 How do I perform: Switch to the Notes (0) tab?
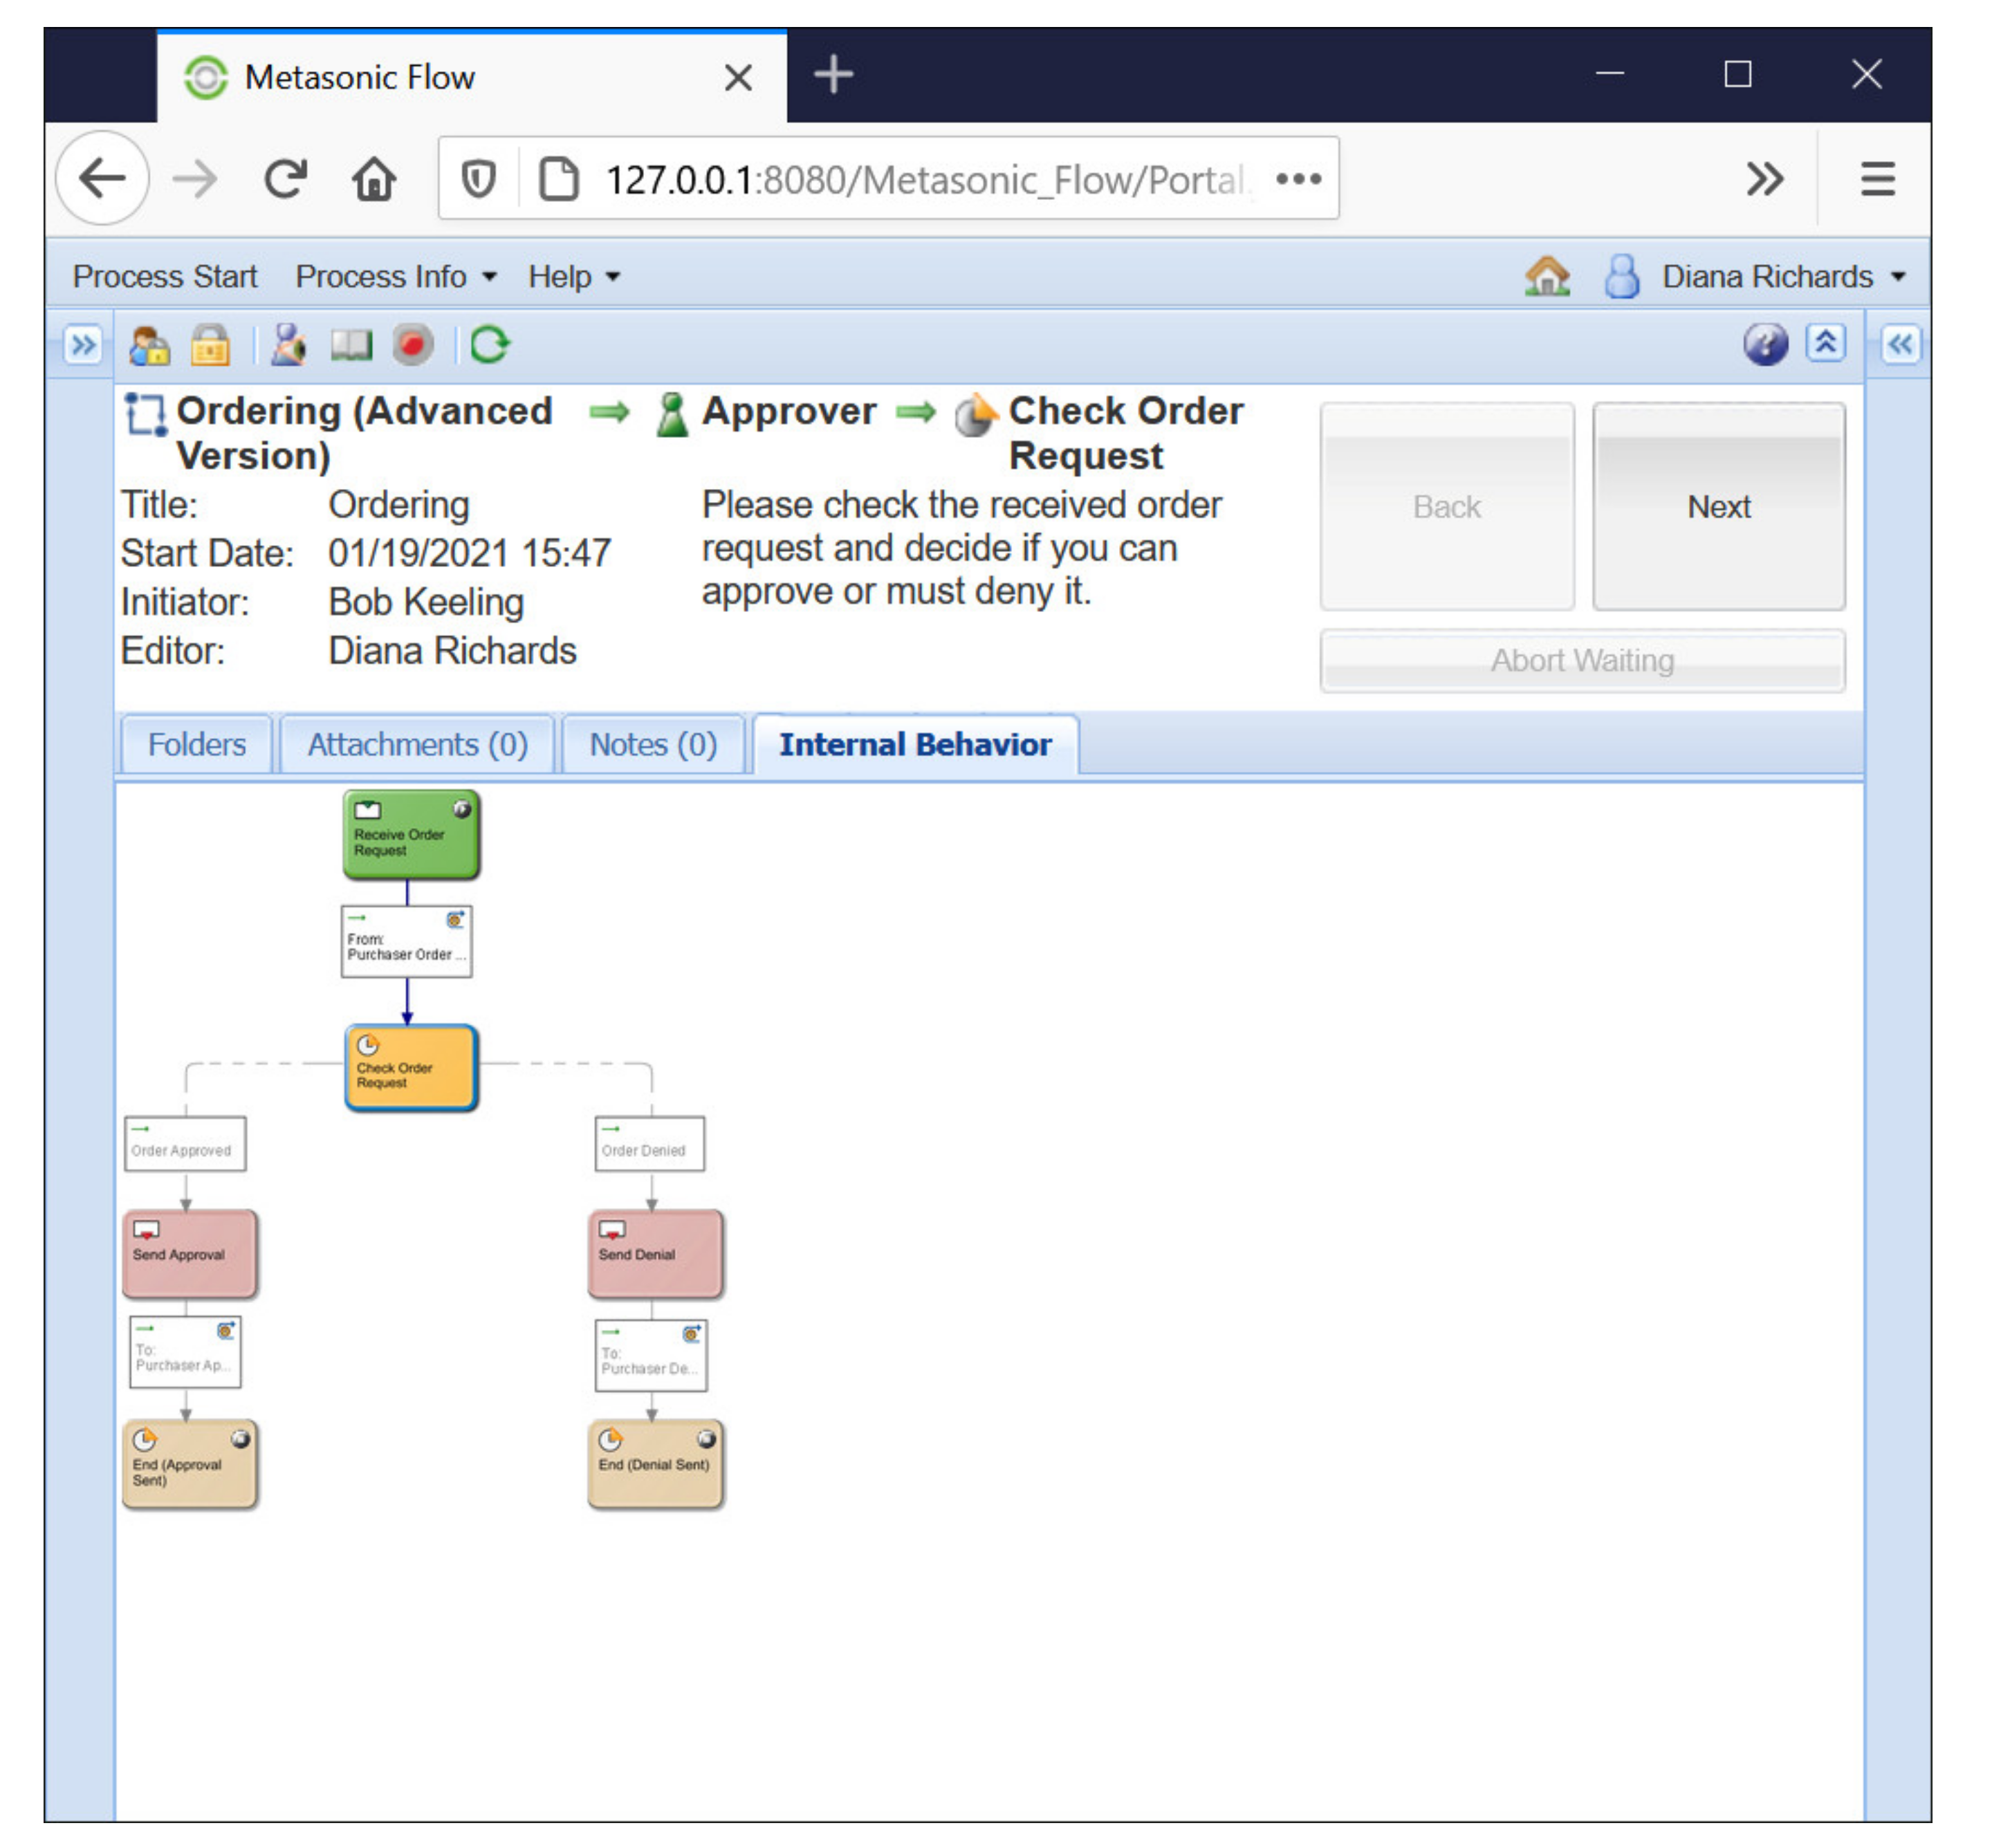[653, 745]
